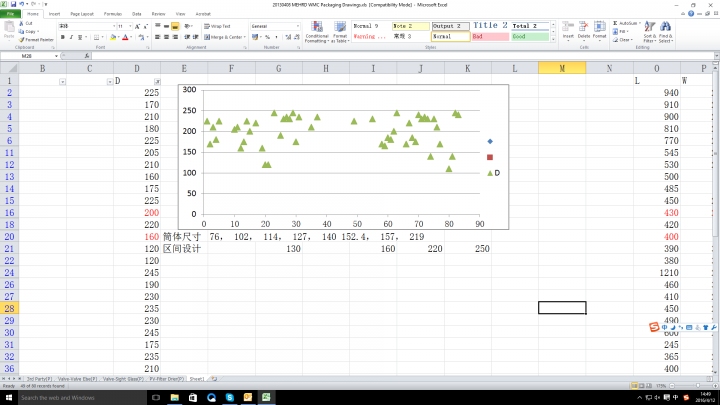Toggle Wrap Text on selected cell
This screenshot has height=405, width=720.
click(x=217, y=25)
